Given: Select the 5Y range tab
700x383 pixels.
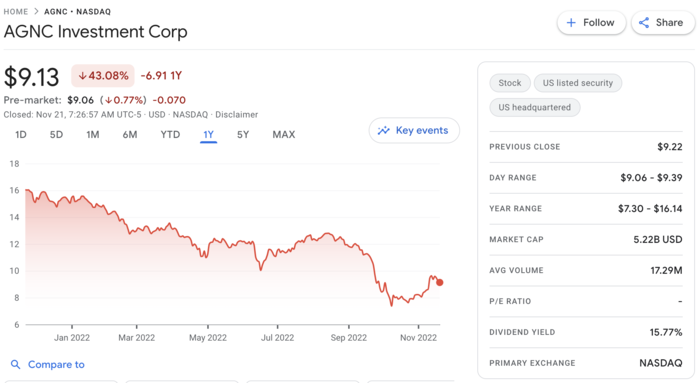Looking at the screenshot, I should 243,134.
